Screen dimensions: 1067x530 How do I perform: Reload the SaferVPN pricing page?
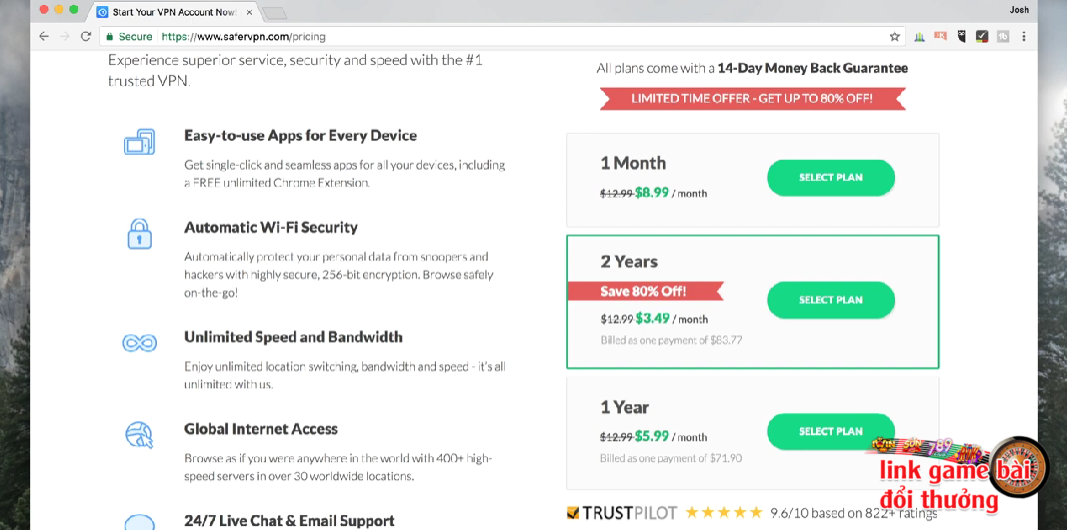click(x=86, y=36)
